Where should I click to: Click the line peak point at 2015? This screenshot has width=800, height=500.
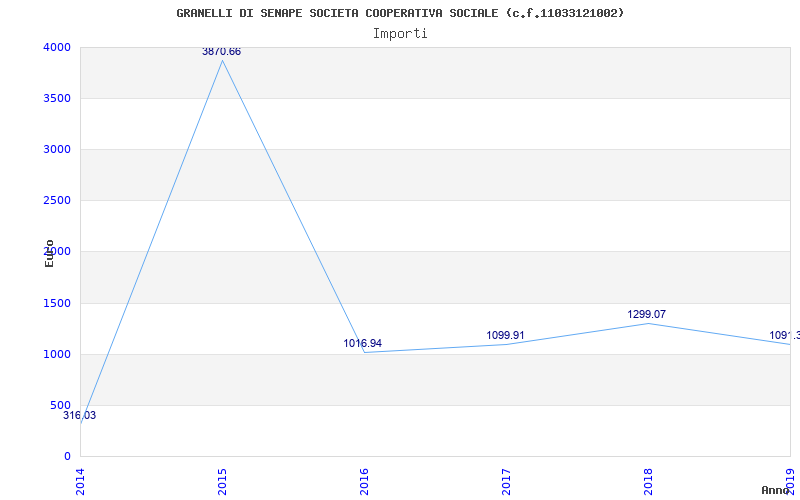click(x=222, y=61)
